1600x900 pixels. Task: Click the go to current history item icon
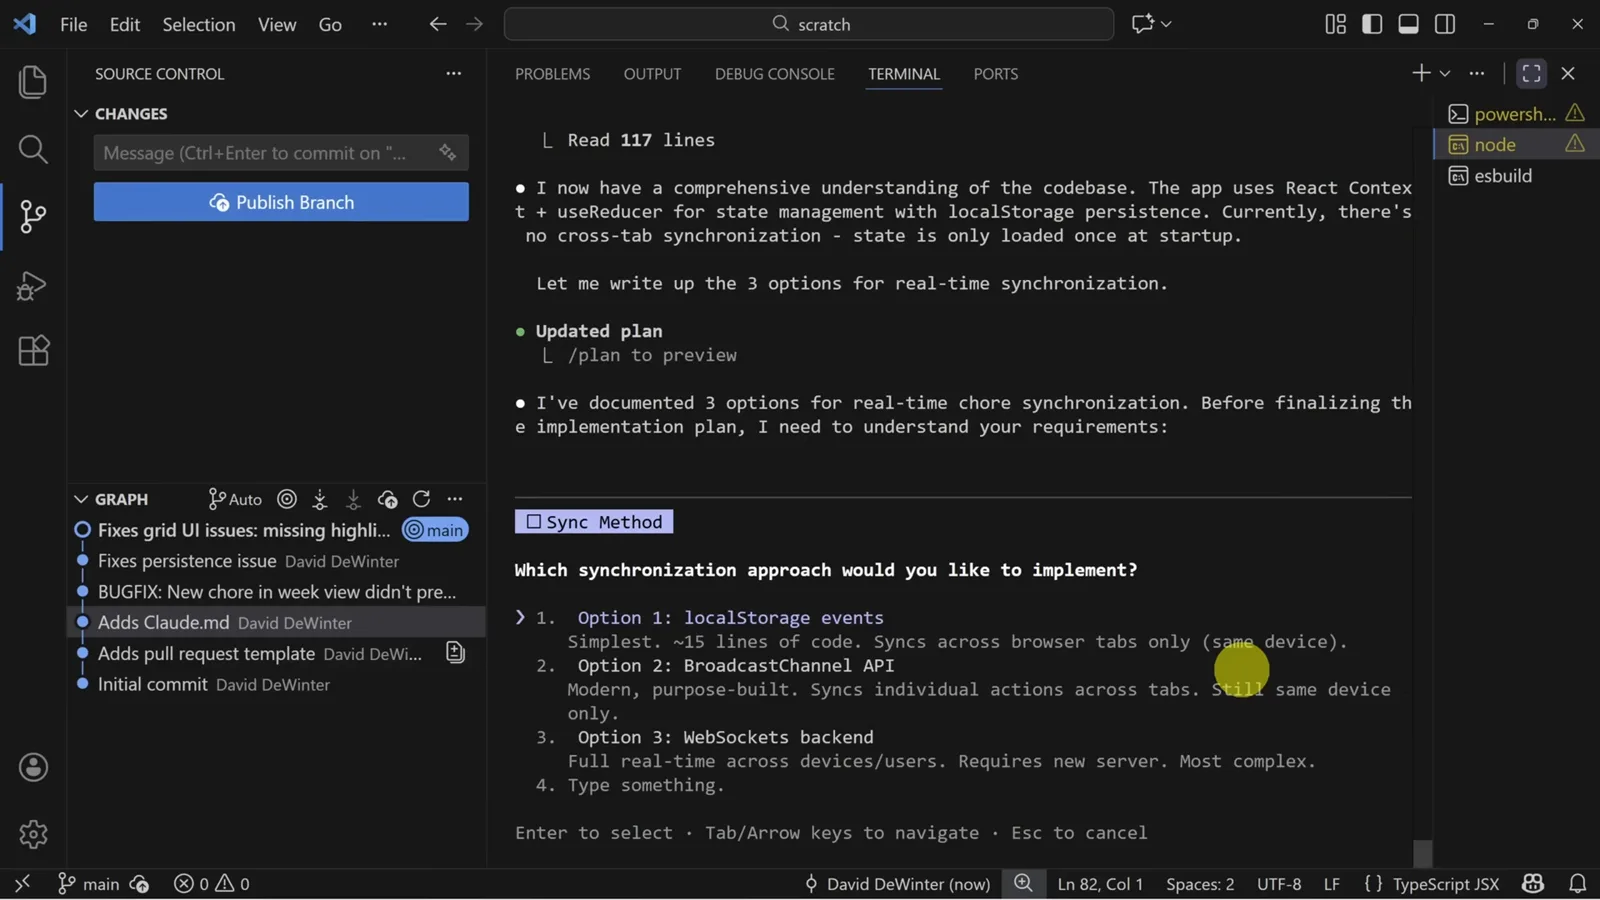287,499
